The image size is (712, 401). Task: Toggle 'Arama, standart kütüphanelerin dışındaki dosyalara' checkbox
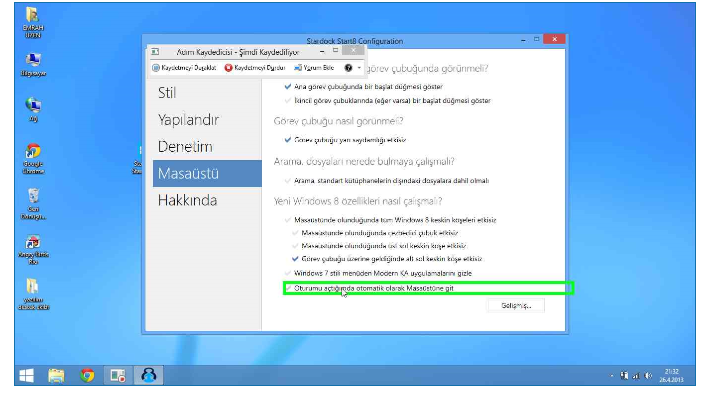pos(287,180)
